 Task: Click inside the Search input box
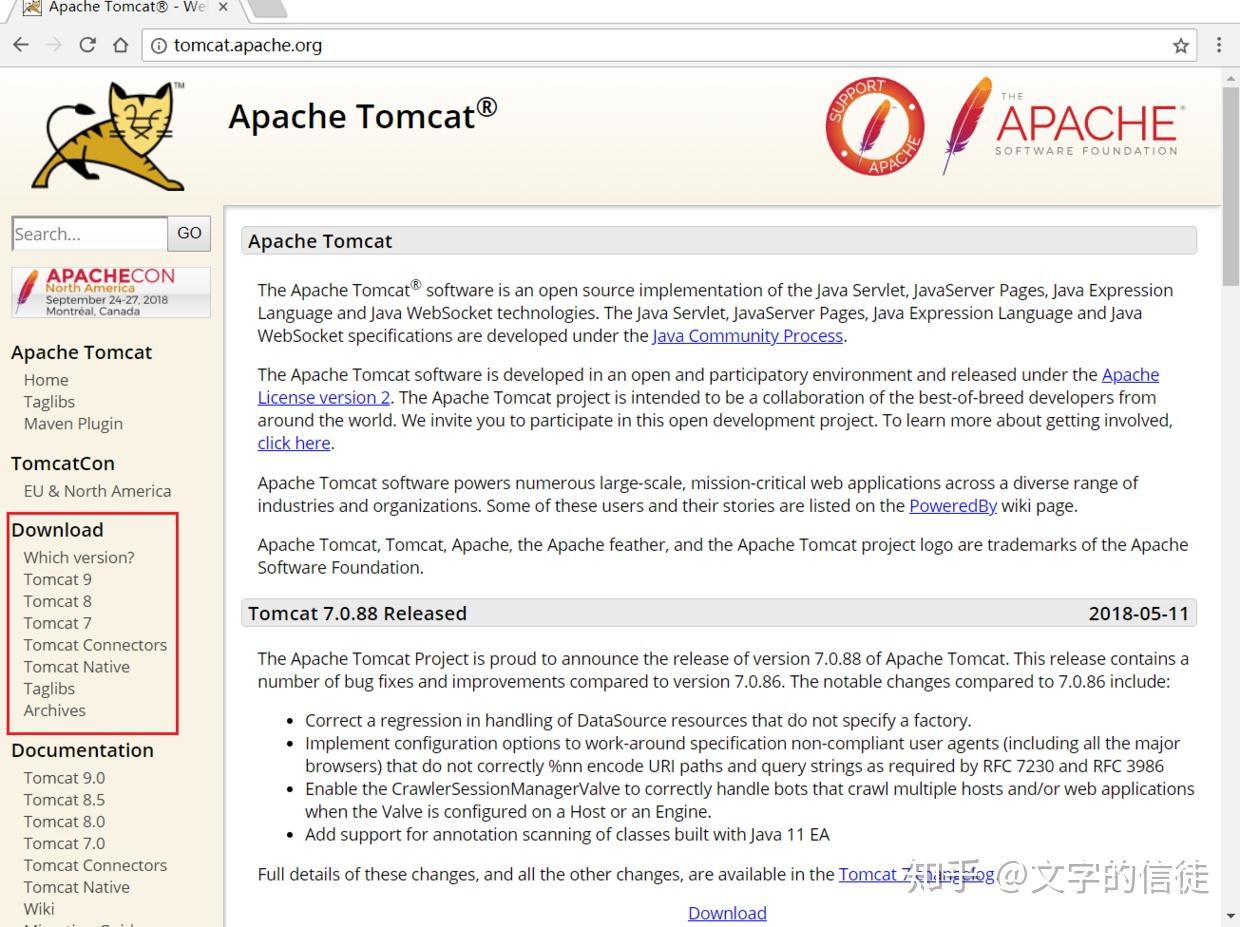coord(89,233)
